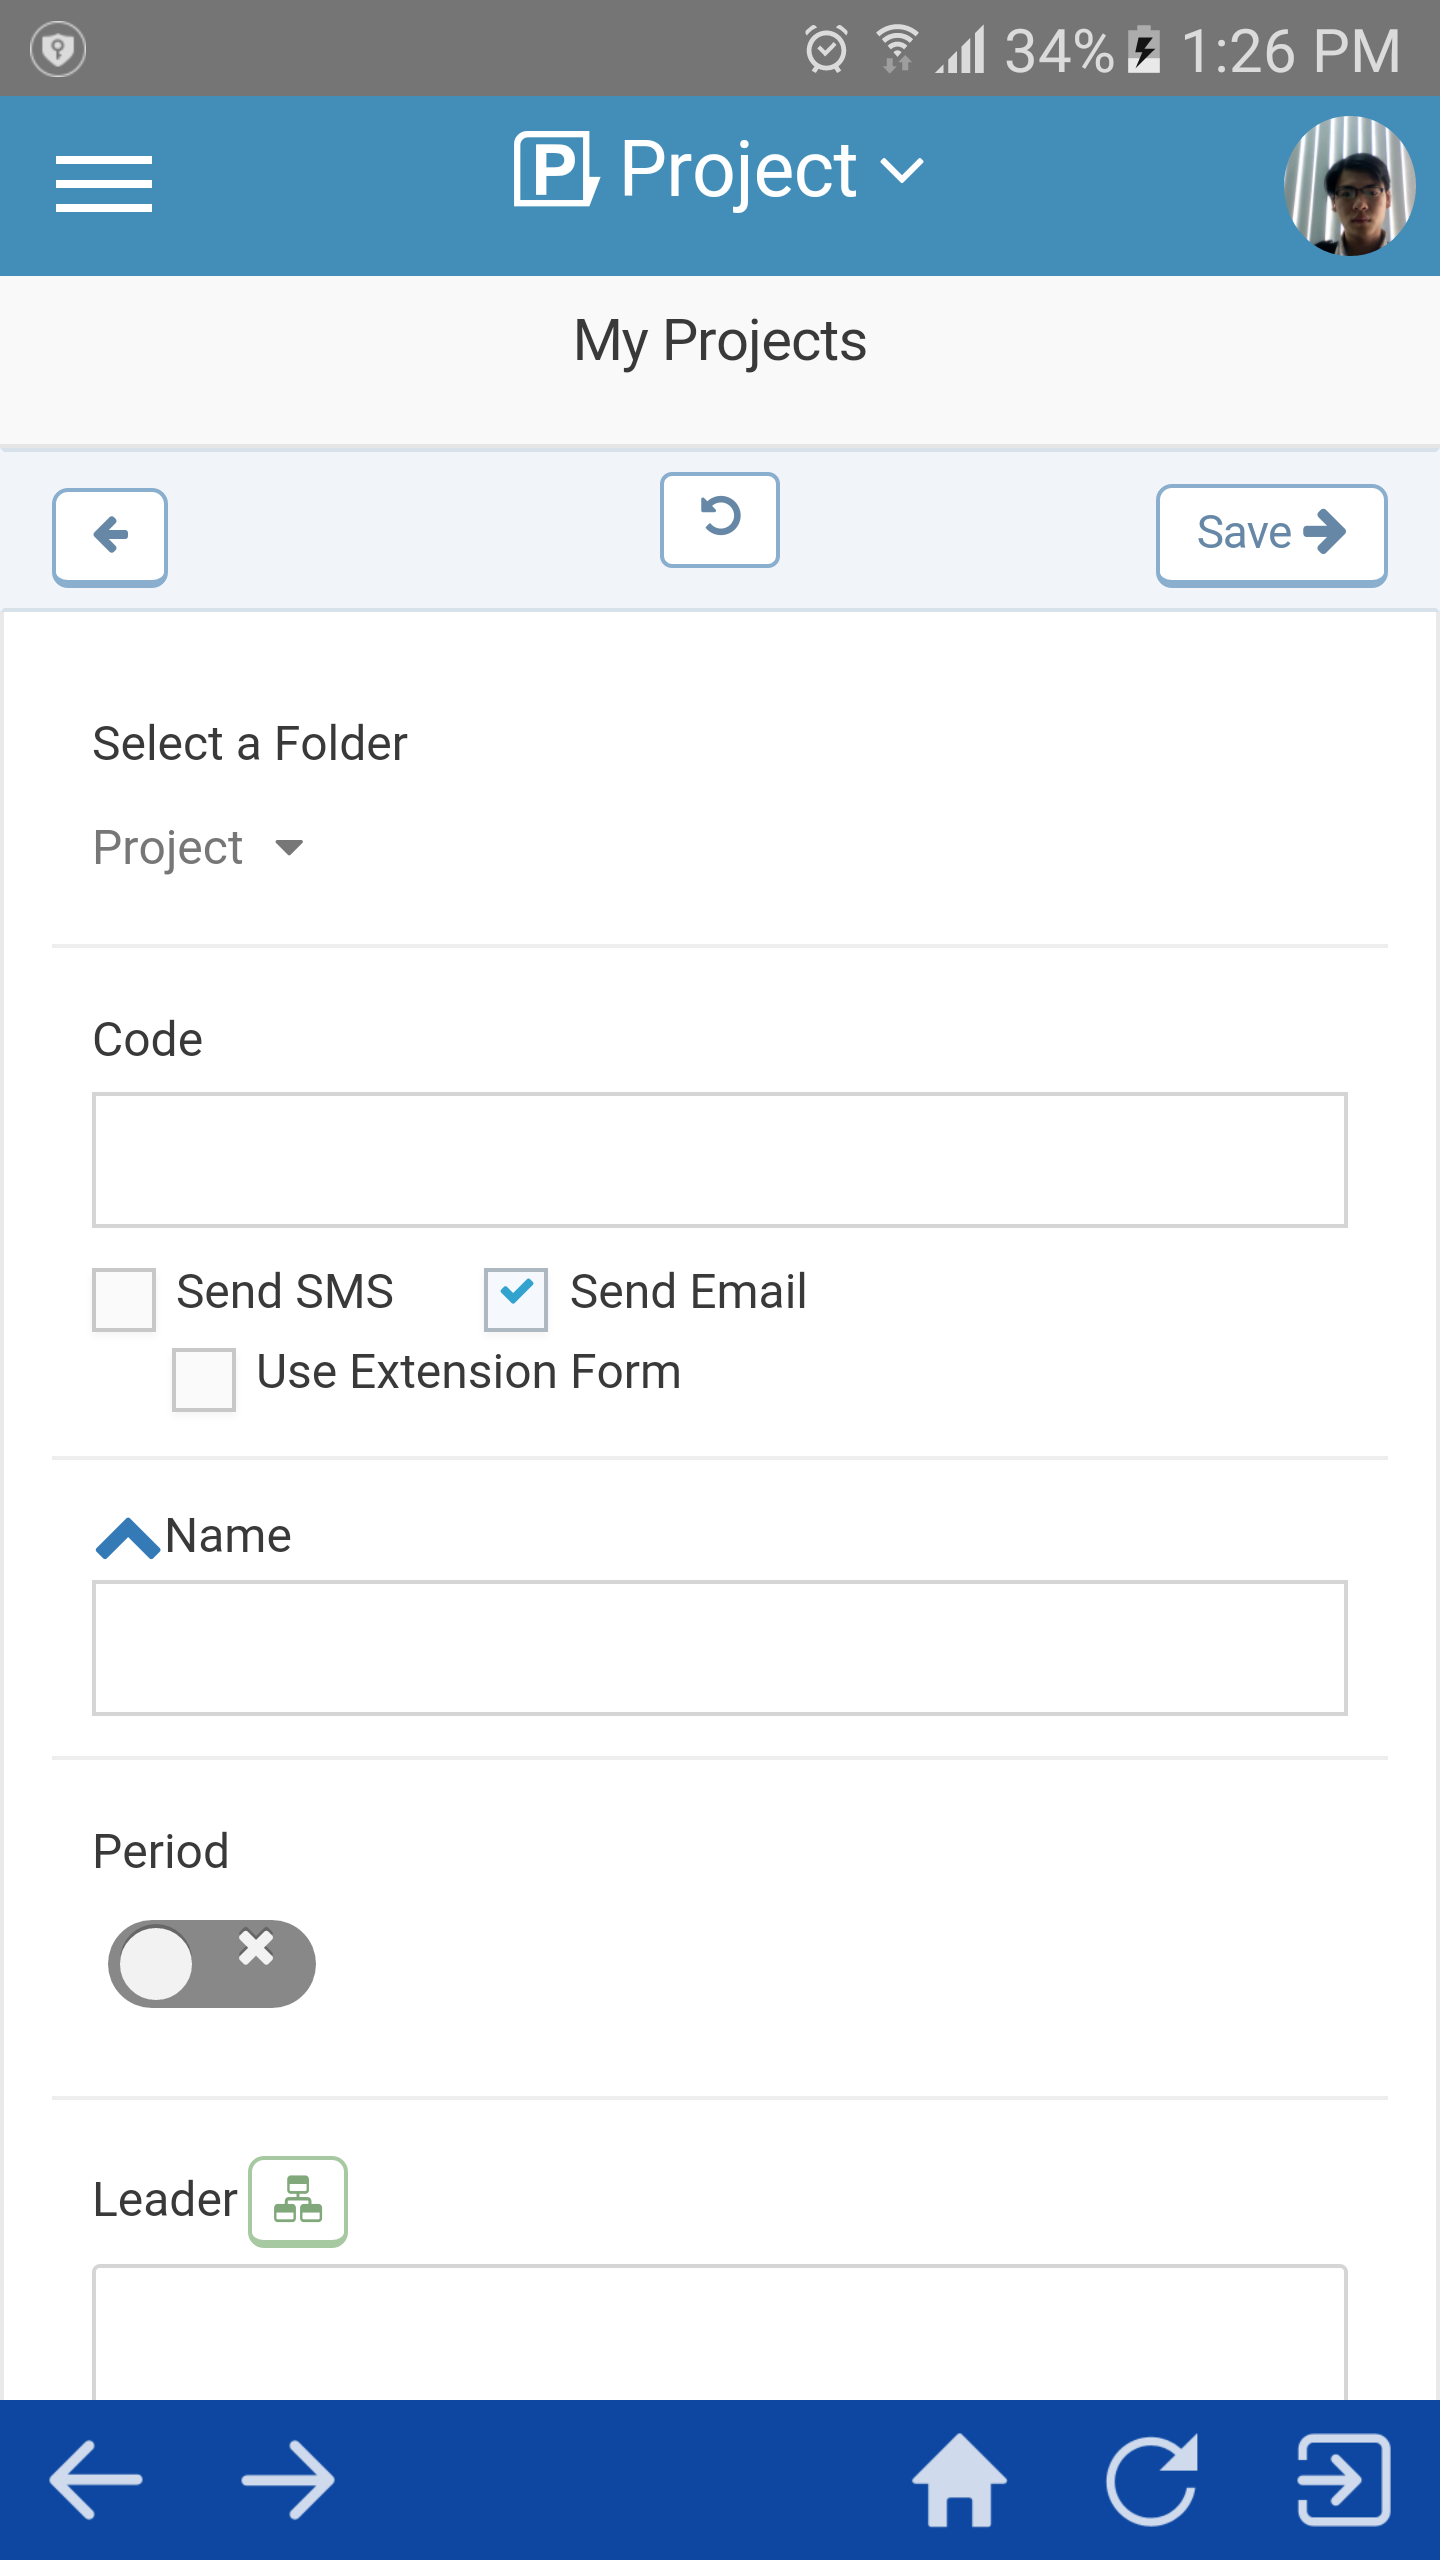The image size is (1440, 2560).
Task: Tap the home icon in bottom bar
Action: click(959, 2480)
